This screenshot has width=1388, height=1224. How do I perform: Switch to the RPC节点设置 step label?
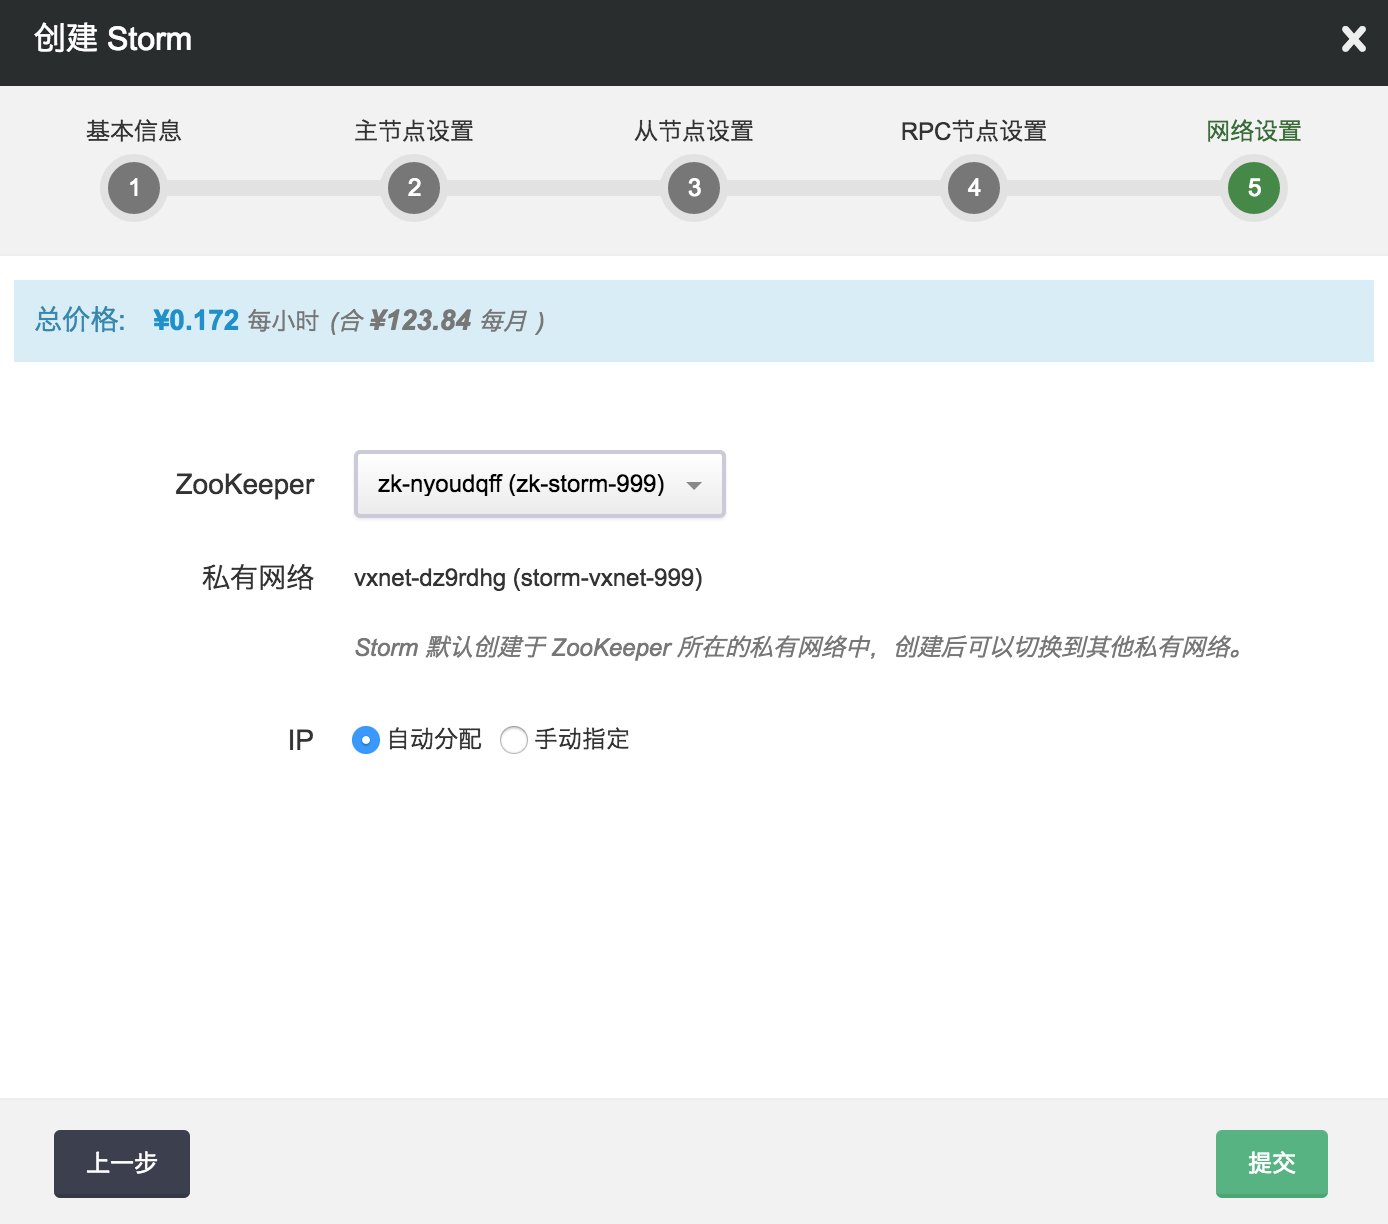point(974,131)
